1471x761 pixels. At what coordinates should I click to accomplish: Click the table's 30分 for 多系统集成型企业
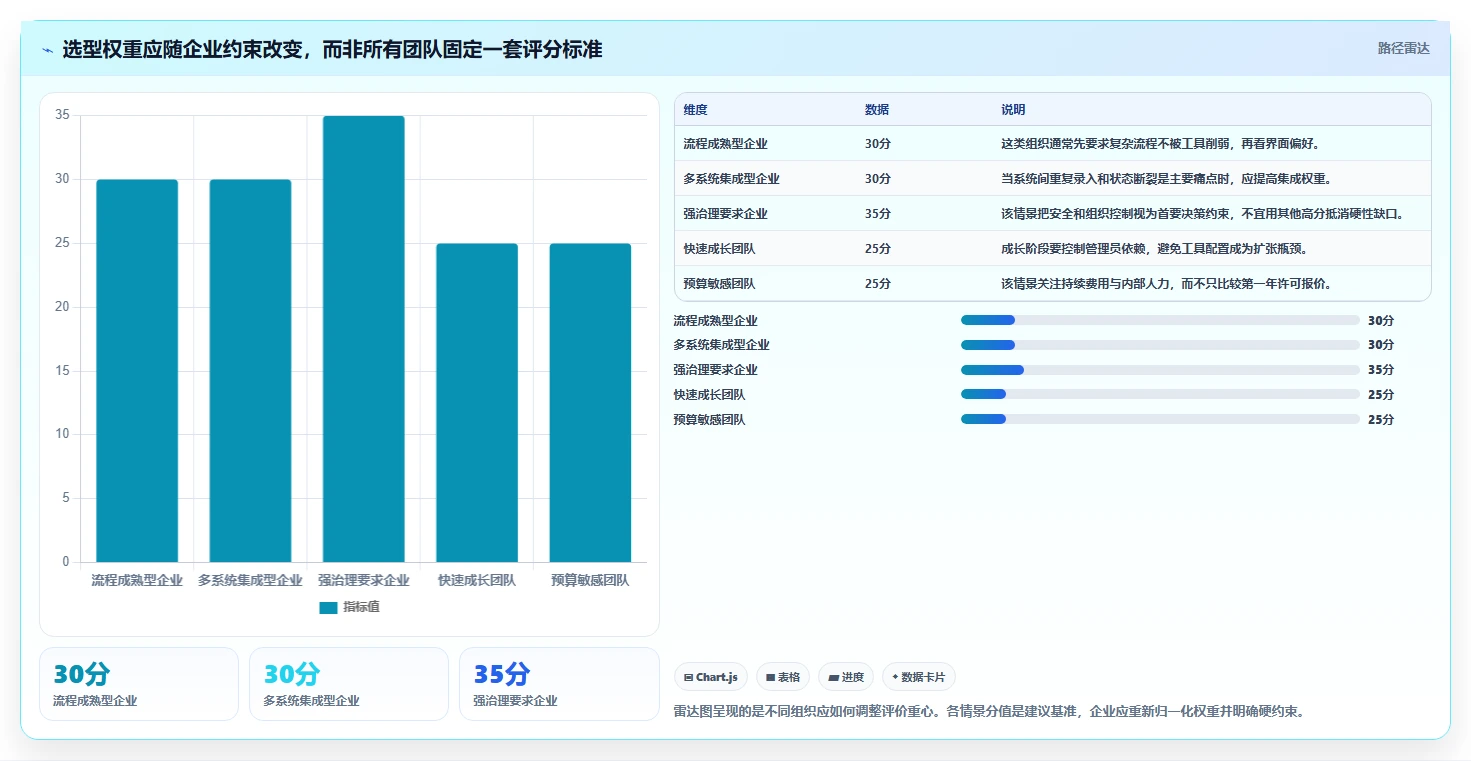coord(878,179)
